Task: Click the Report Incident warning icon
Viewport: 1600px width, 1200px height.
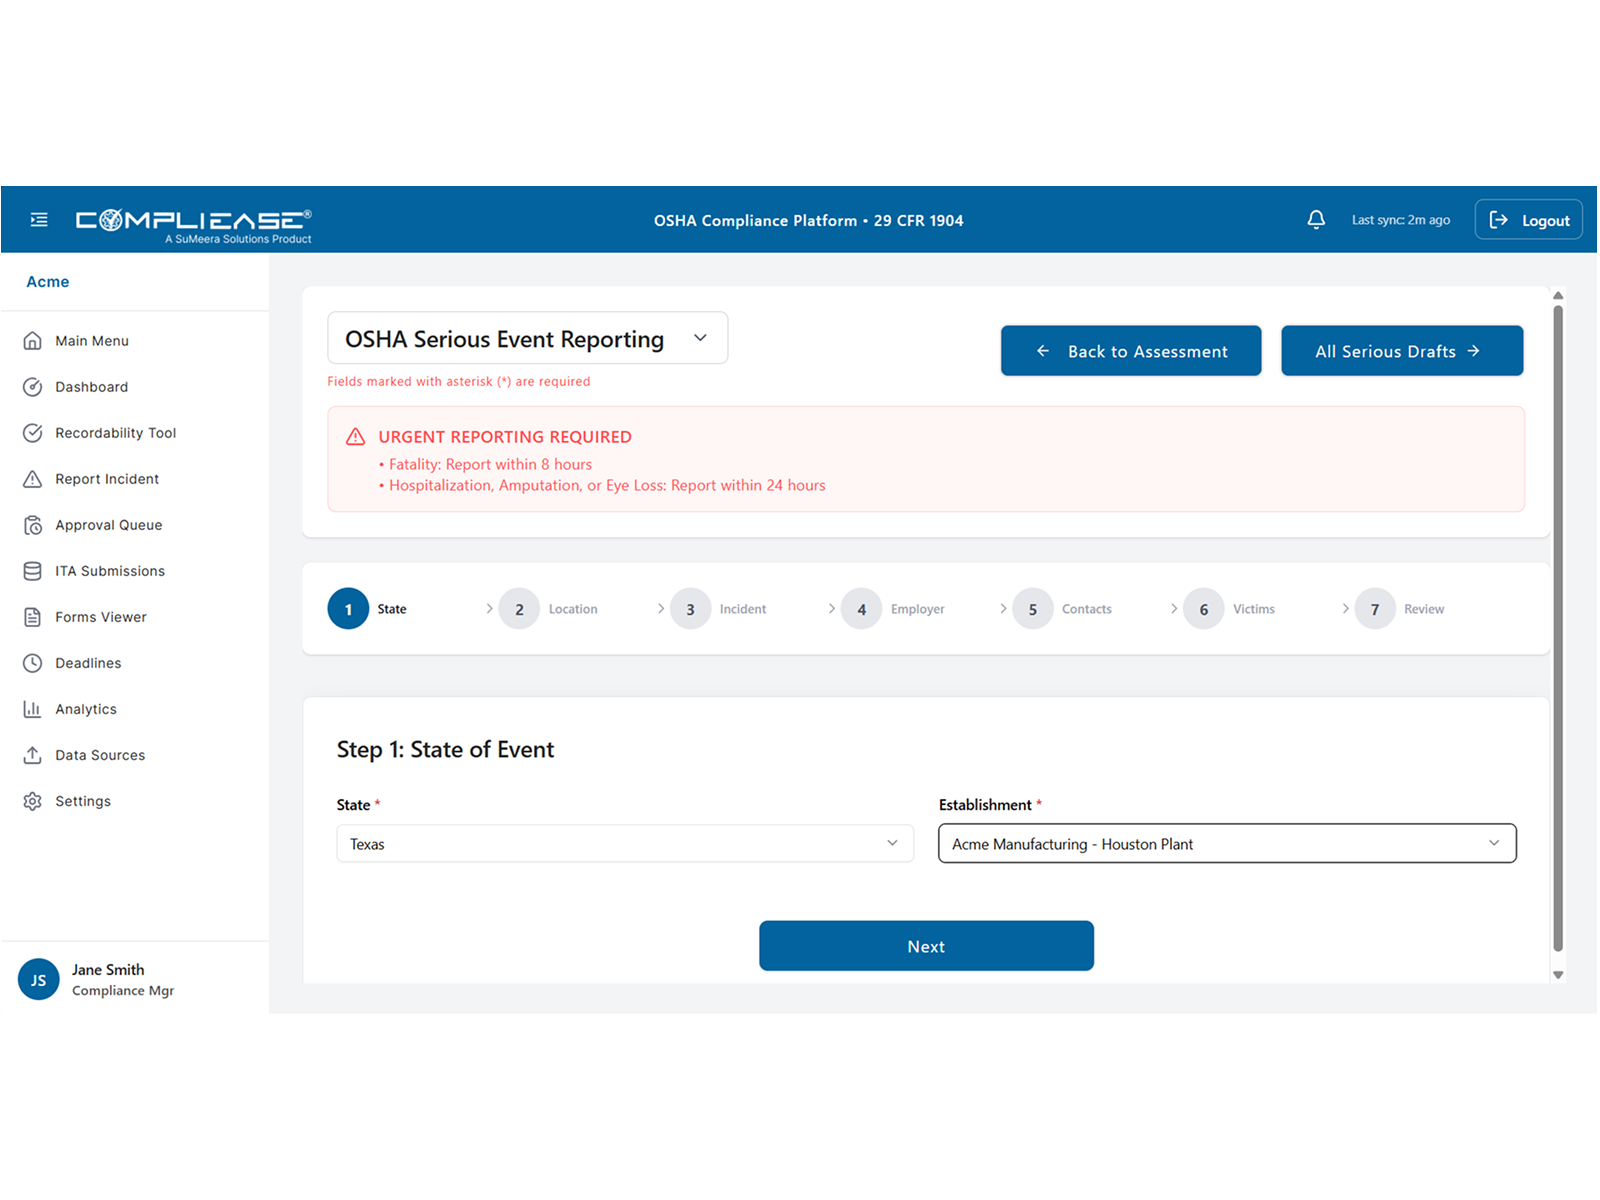Action: (x=33, y=479)
